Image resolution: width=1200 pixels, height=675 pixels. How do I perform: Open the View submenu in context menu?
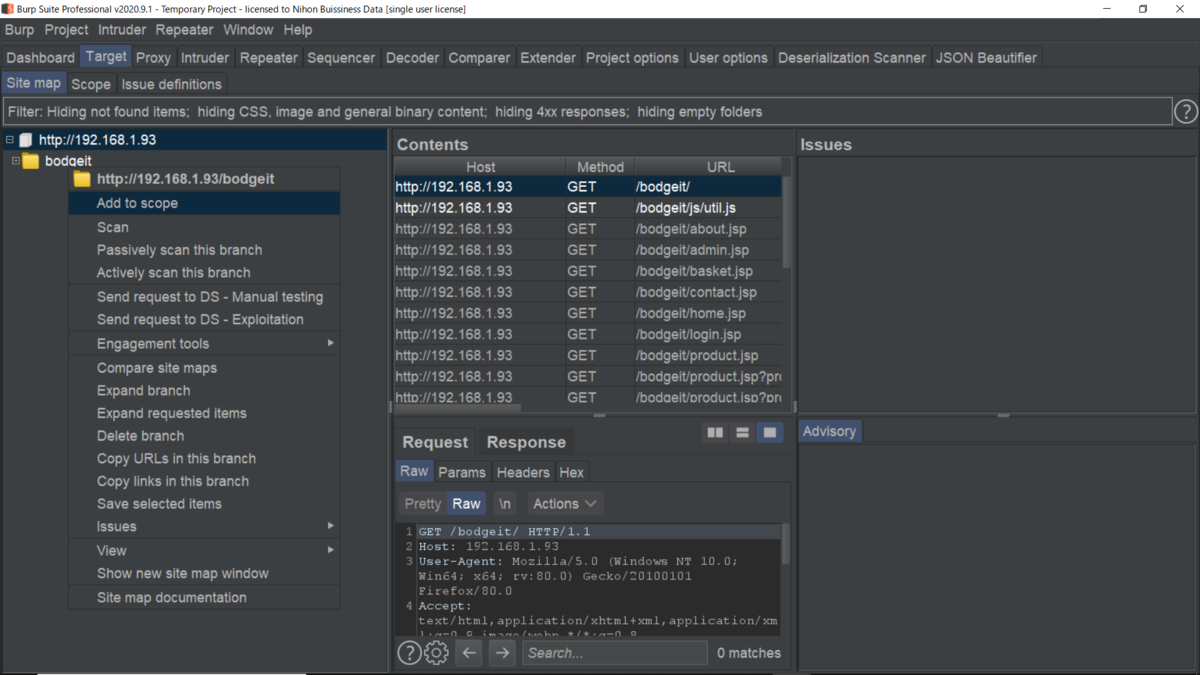pyautogui.click(x=204, y=550)
